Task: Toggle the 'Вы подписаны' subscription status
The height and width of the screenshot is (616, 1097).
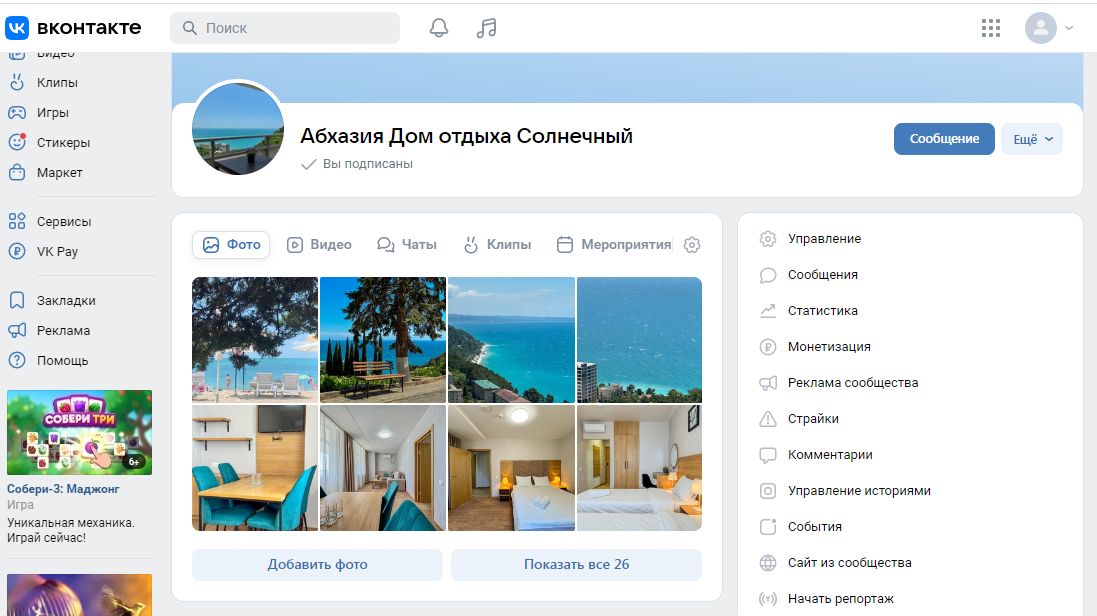Action: 357,164
